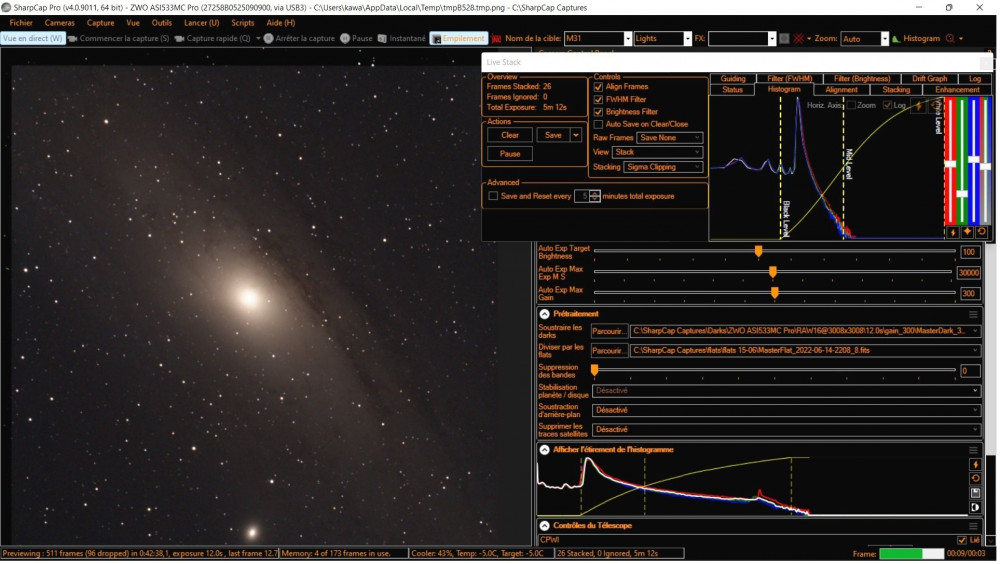Uncheck FWHM Filter checkbox
Screen dimensions: 1000x564
click(x=598, y=100)
